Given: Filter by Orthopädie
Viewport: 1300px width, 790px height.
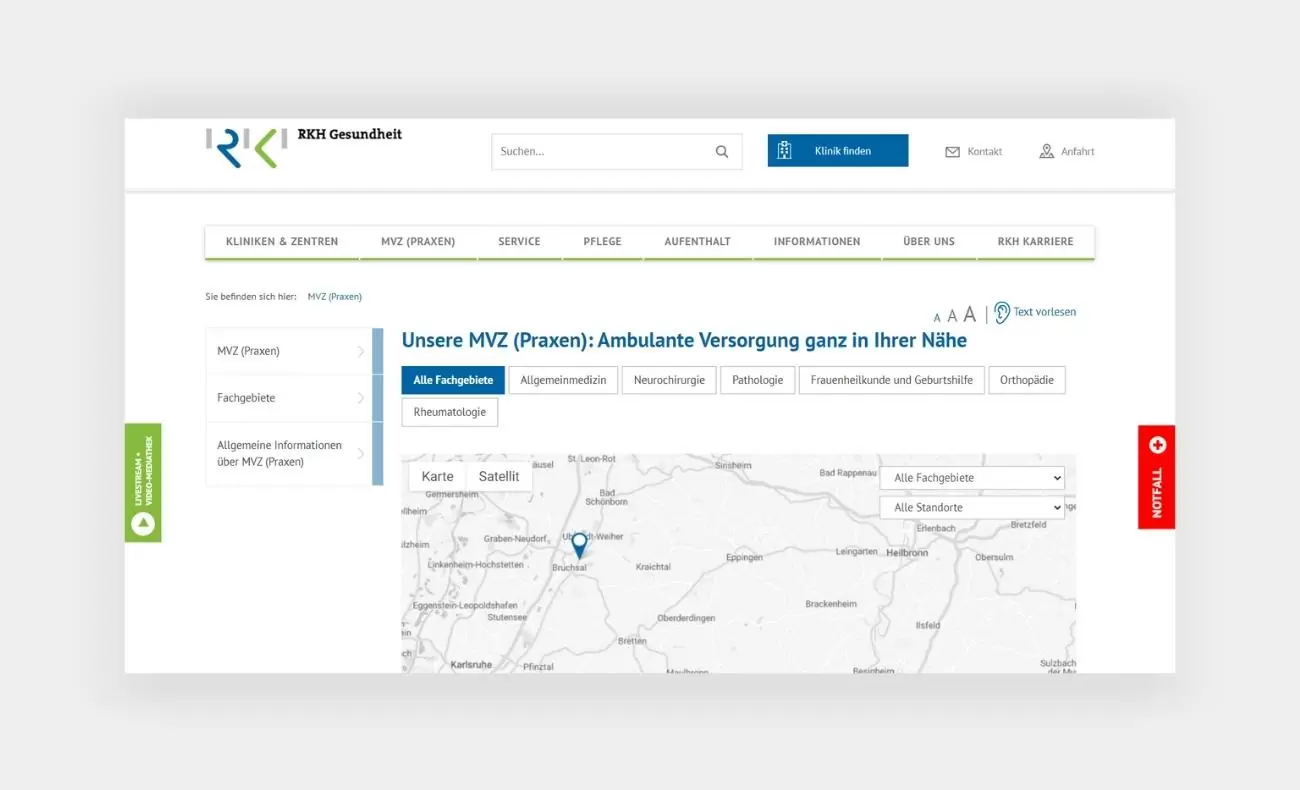Looking at the screenshot, I should click(1027, 380).
